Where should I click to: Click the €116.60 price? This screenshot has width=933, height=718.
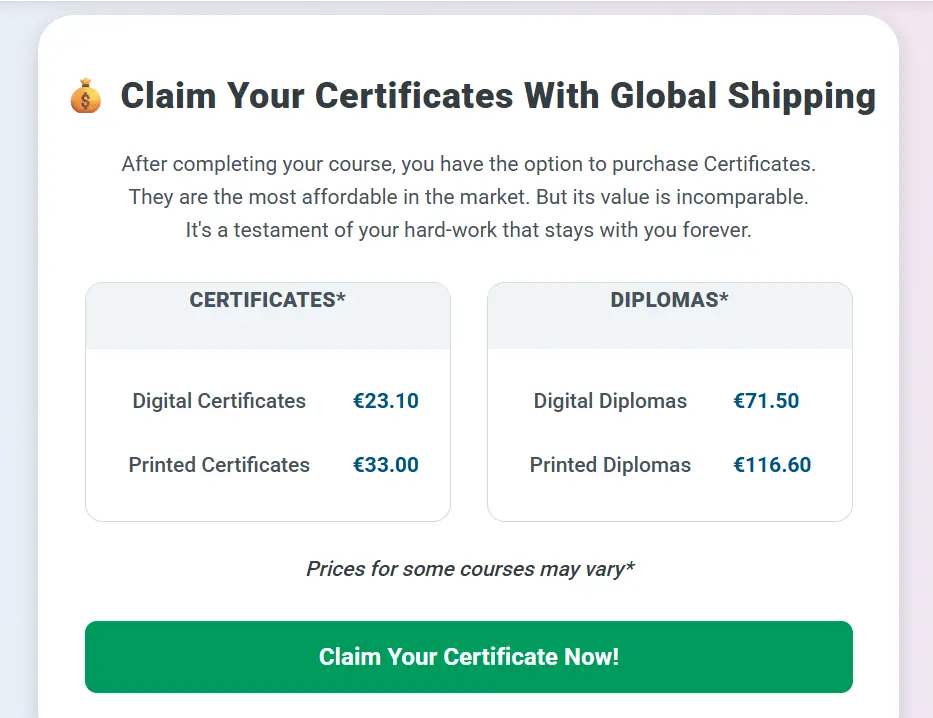pos(772,465)
